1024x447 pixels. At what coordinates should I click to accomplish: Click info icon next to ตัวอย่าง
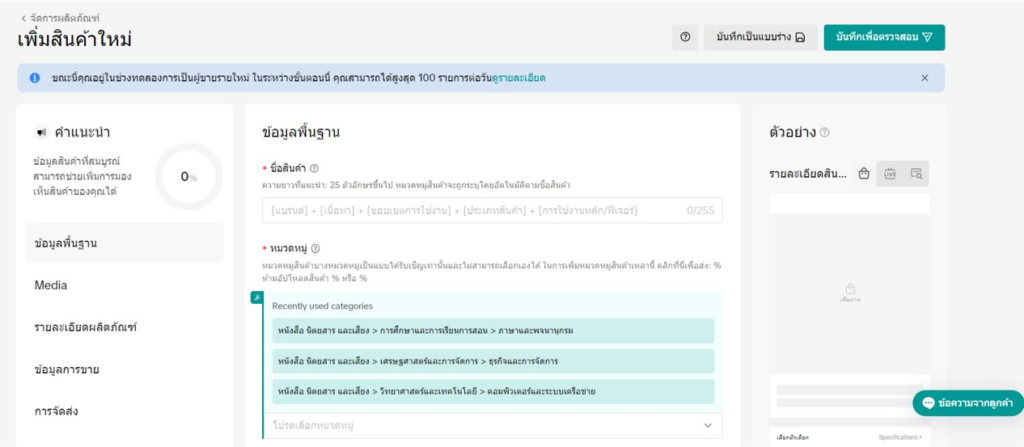tap(825, 133)
